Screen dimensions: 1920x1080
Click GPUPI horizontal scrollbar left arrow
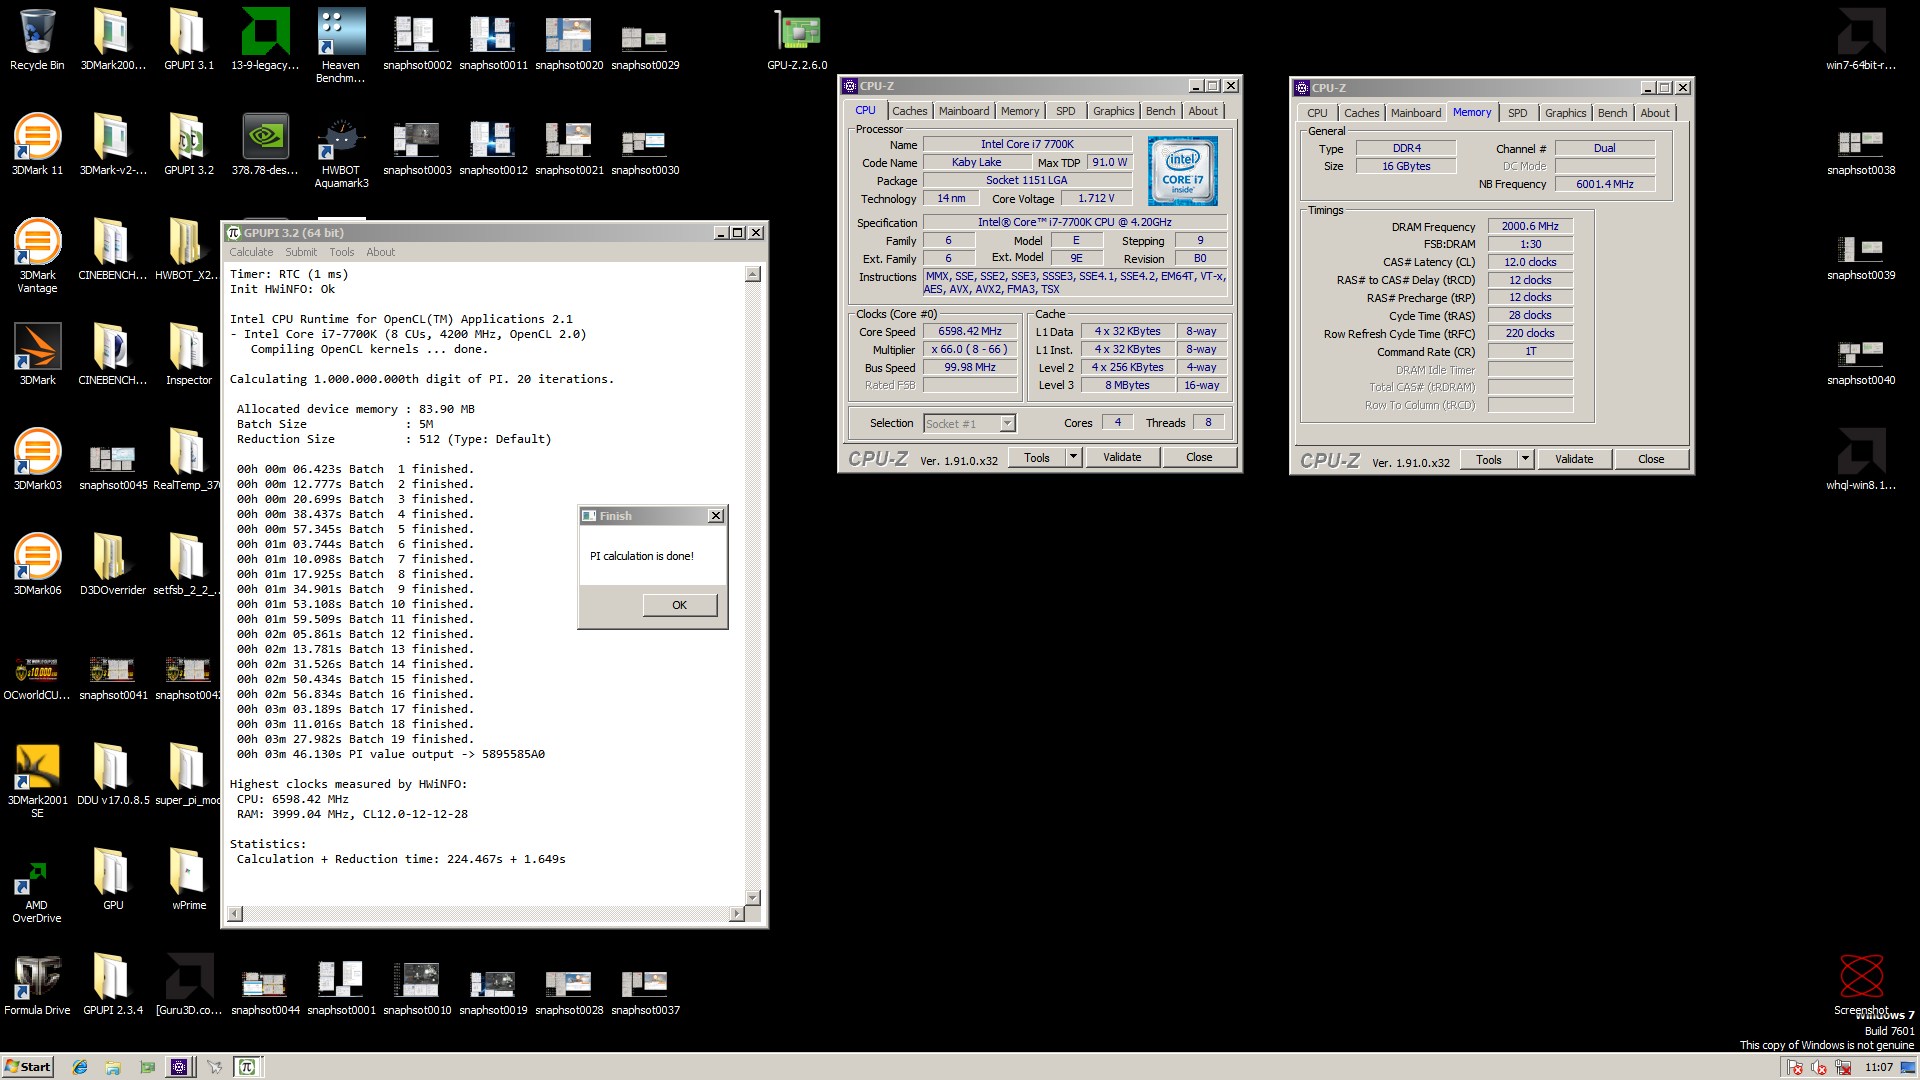point(235,913)
